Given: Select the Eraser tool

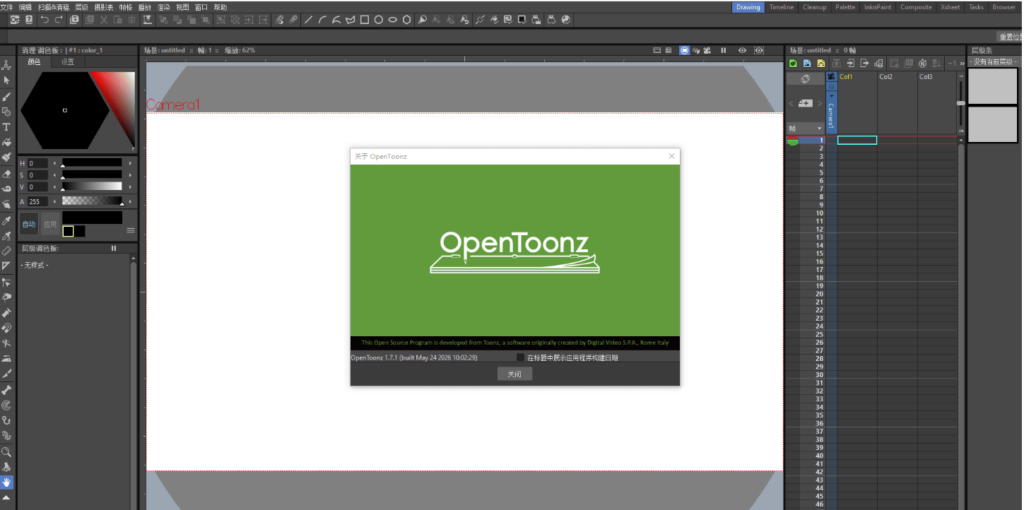Looking at the screenshot, I should [x=7, y=174].
